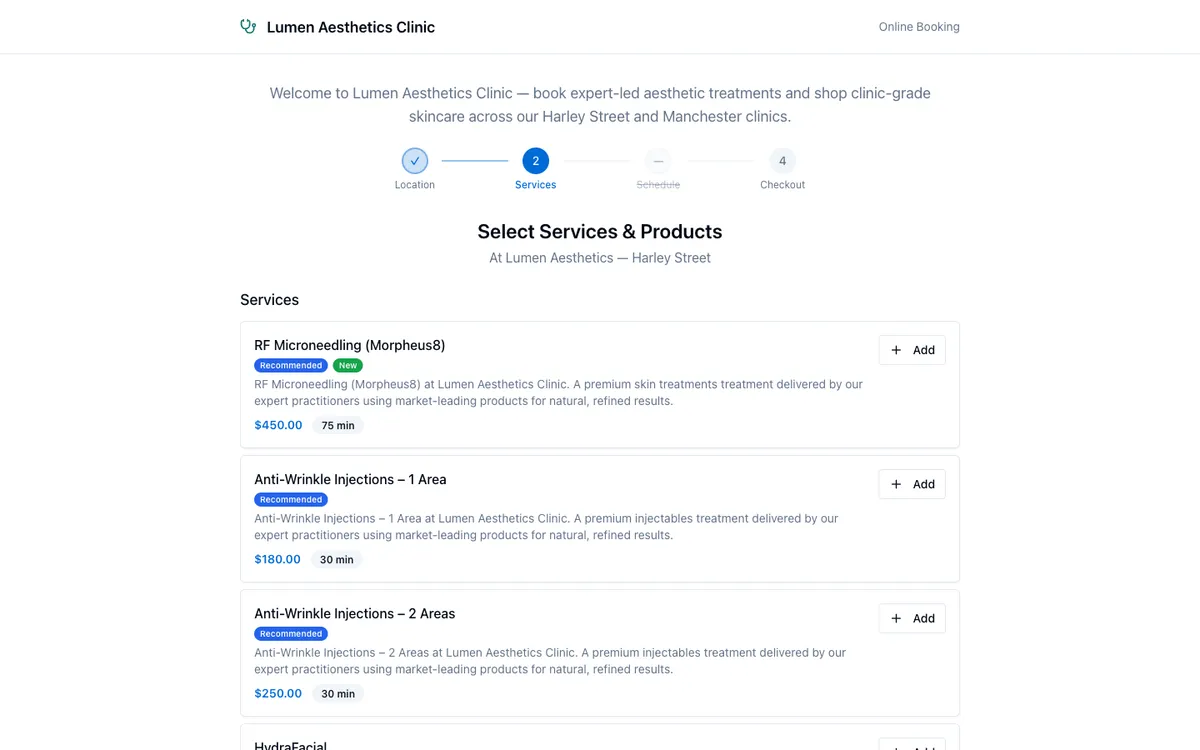1200x750 pixels.
Task: Click plus icon on RF Microneedling Add button
Action: (896, 350)
